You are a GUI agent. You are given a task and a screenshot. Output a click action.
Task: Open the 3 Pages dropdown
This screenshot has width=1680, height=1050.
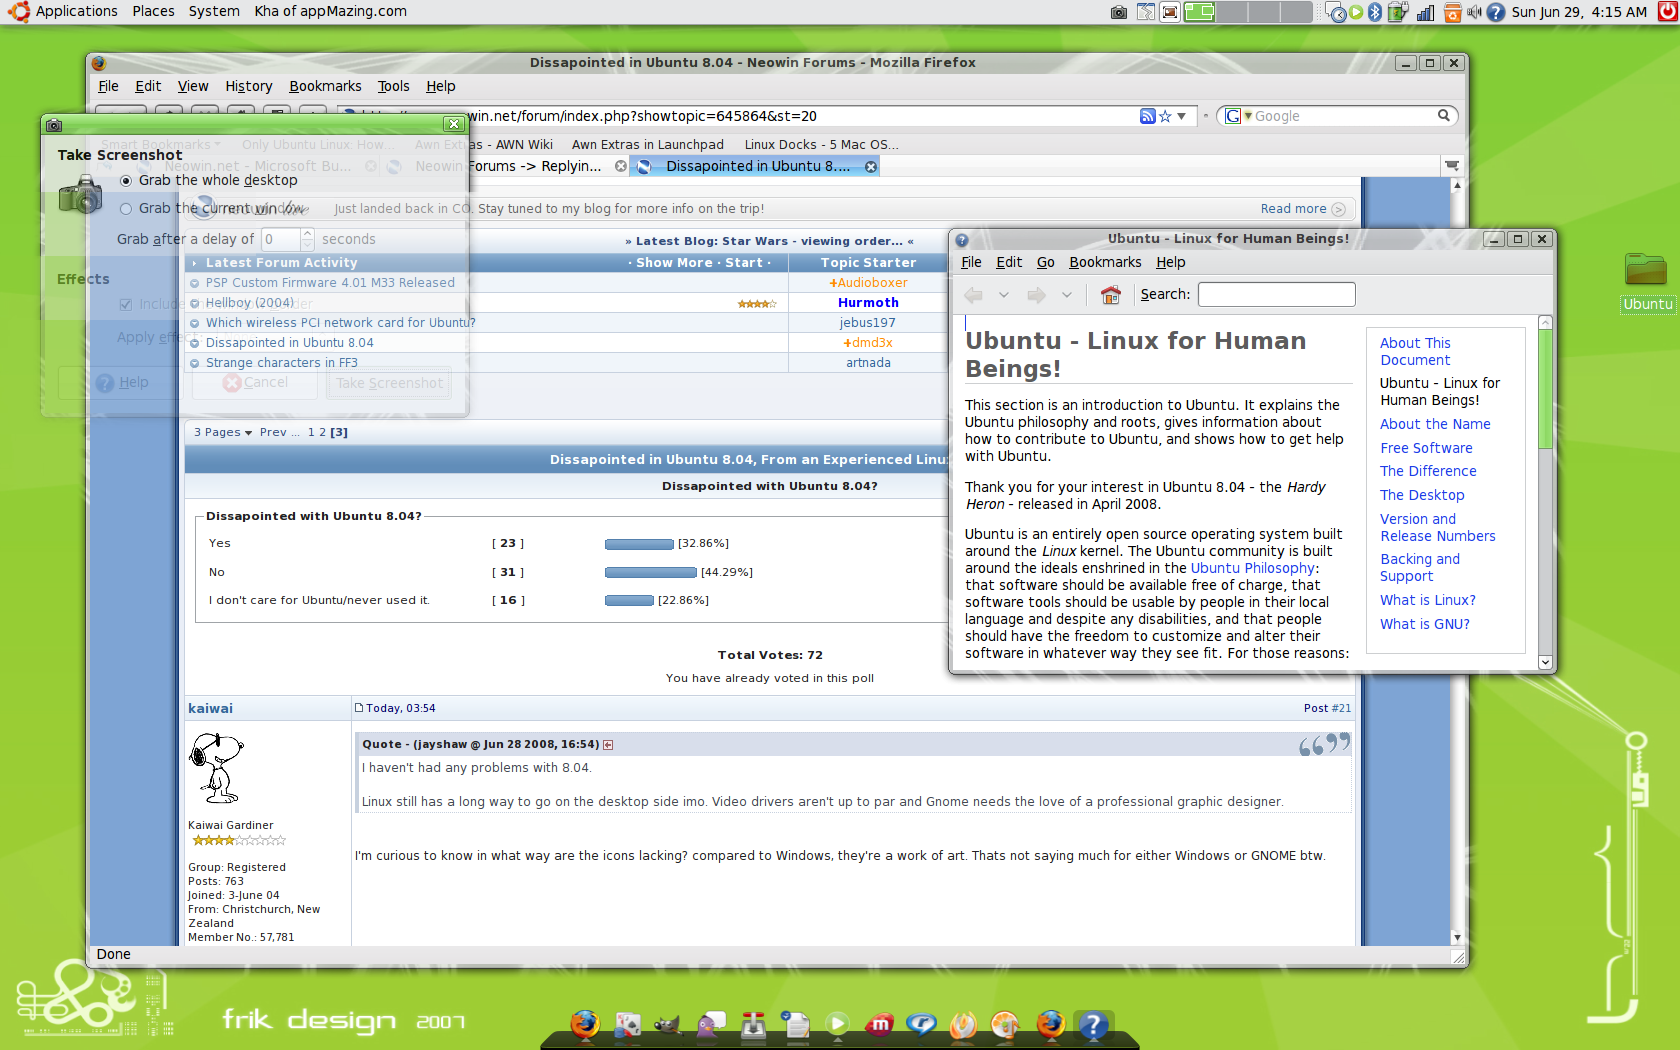[223, 433]
